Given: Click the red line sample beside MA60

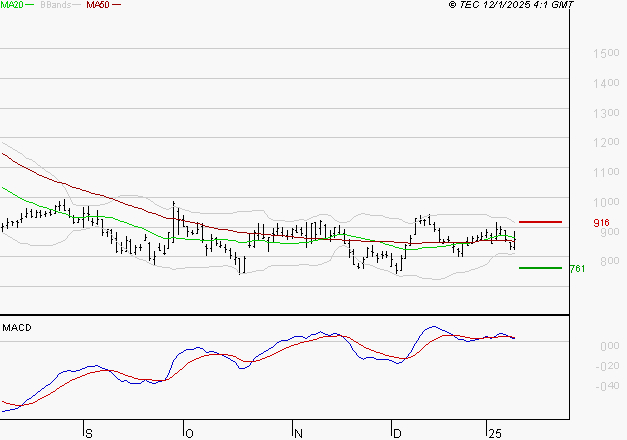Looking at the screenshot, I should [116, 6].
